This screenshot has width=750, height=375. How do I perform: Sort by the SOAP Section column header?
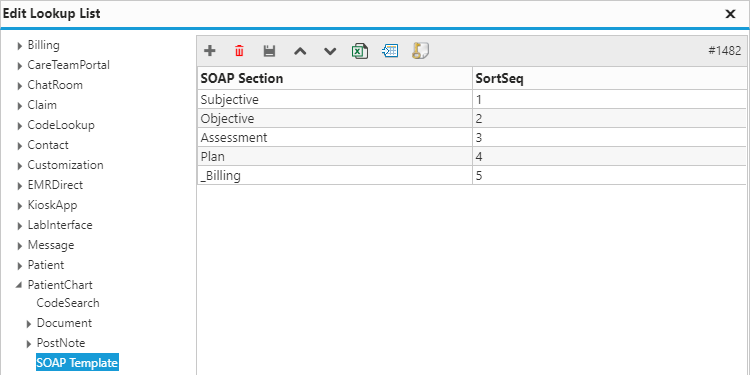coord(334,78)
